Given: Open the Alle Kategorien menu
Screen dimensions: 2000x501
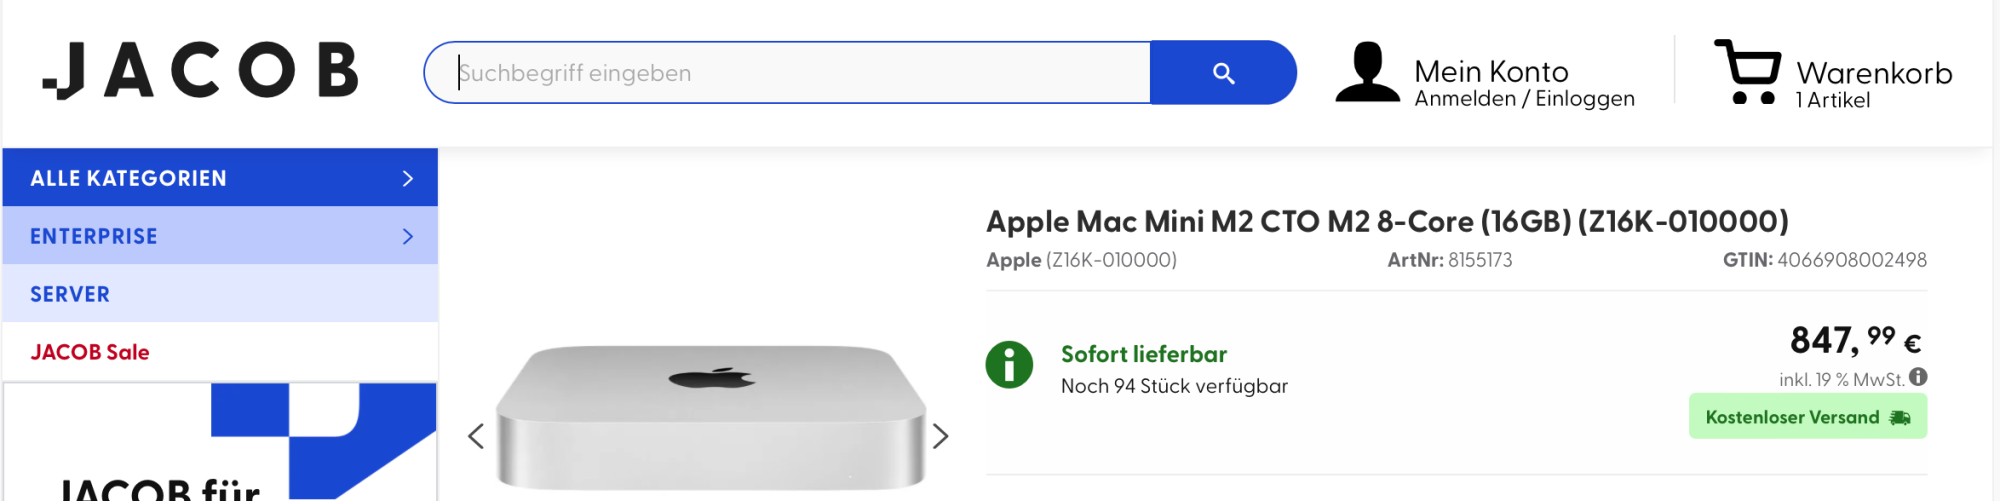Looking at the screenshot, I should tap(128, 178).
